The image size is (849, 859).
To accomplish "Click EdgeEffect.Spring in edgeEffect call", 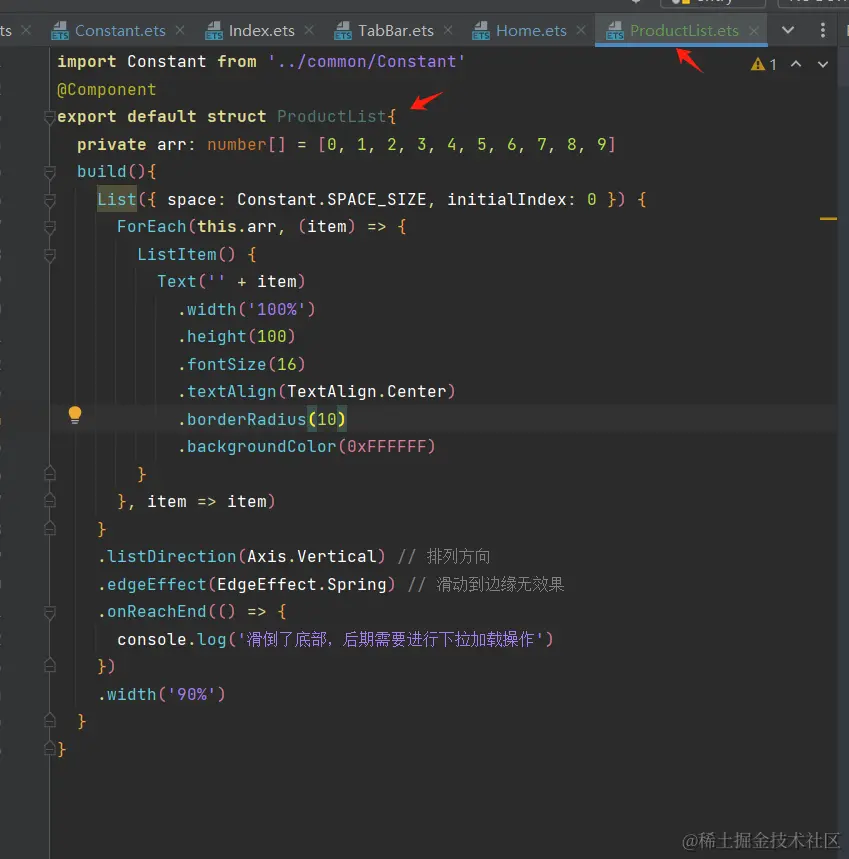I will click(x=302, y=585).
